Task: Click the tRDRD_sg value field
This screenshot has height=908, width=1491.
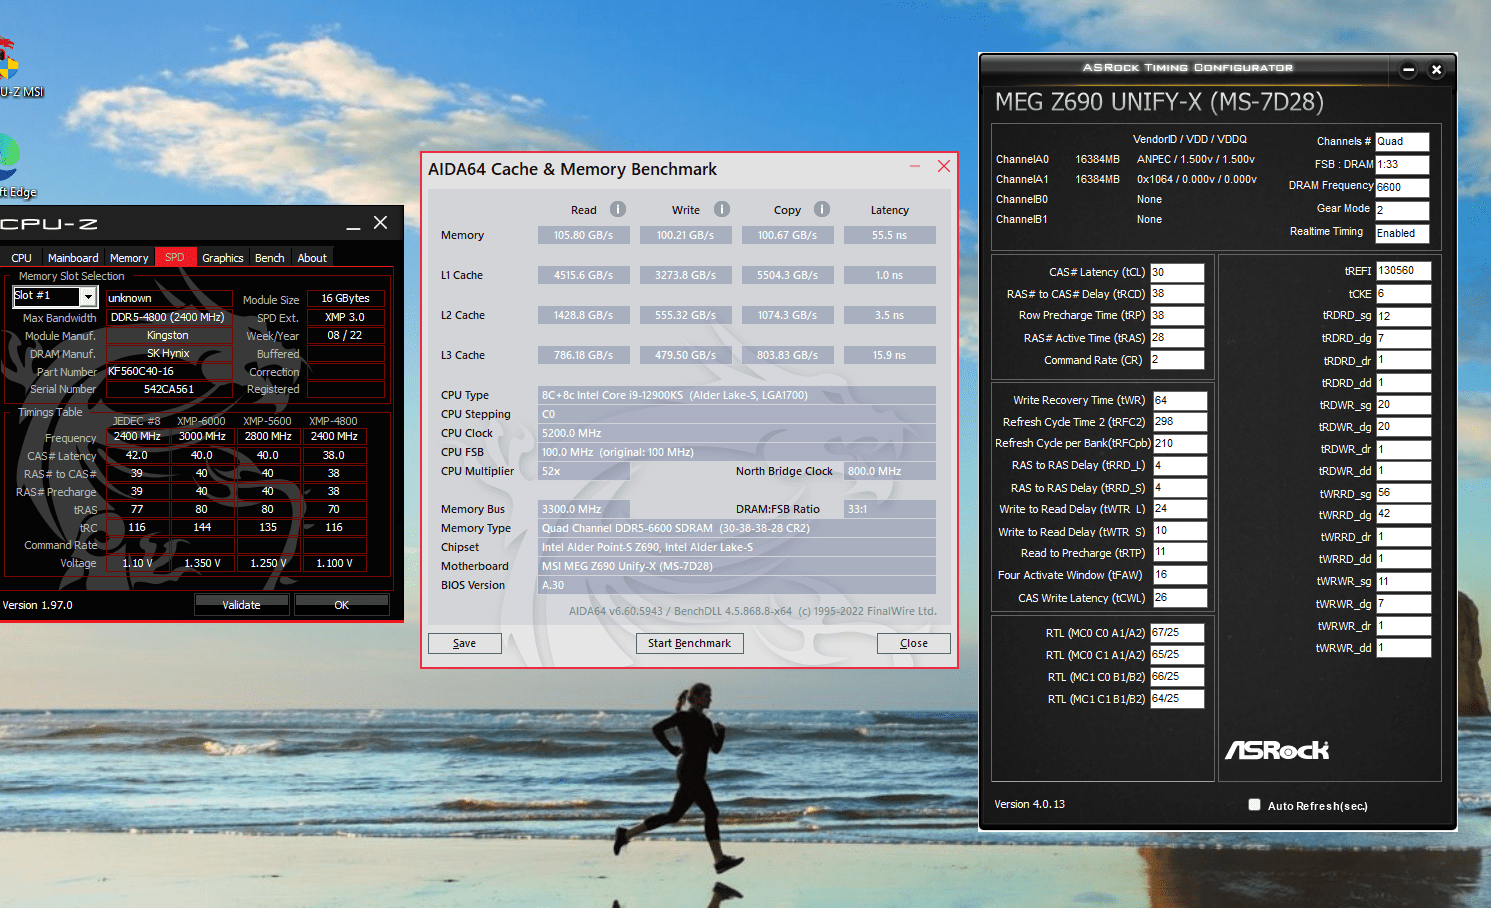Action: coord(1404,316)
